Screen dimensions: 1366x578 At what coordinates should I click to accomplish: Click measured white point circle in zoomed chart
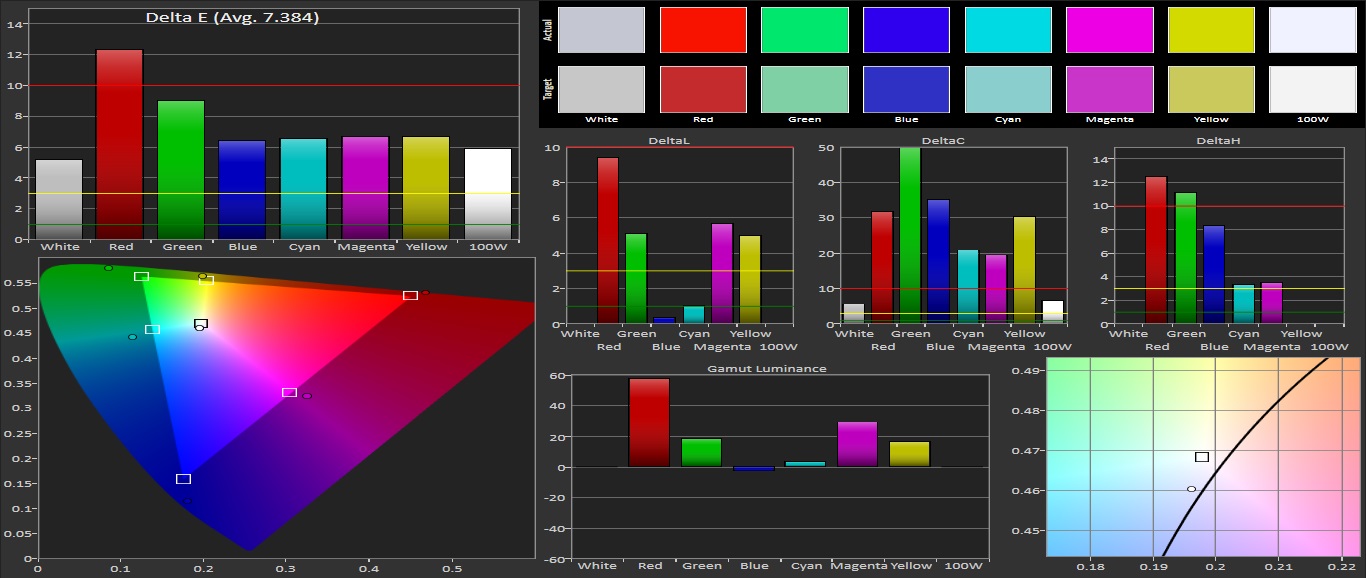[1191, 489]
